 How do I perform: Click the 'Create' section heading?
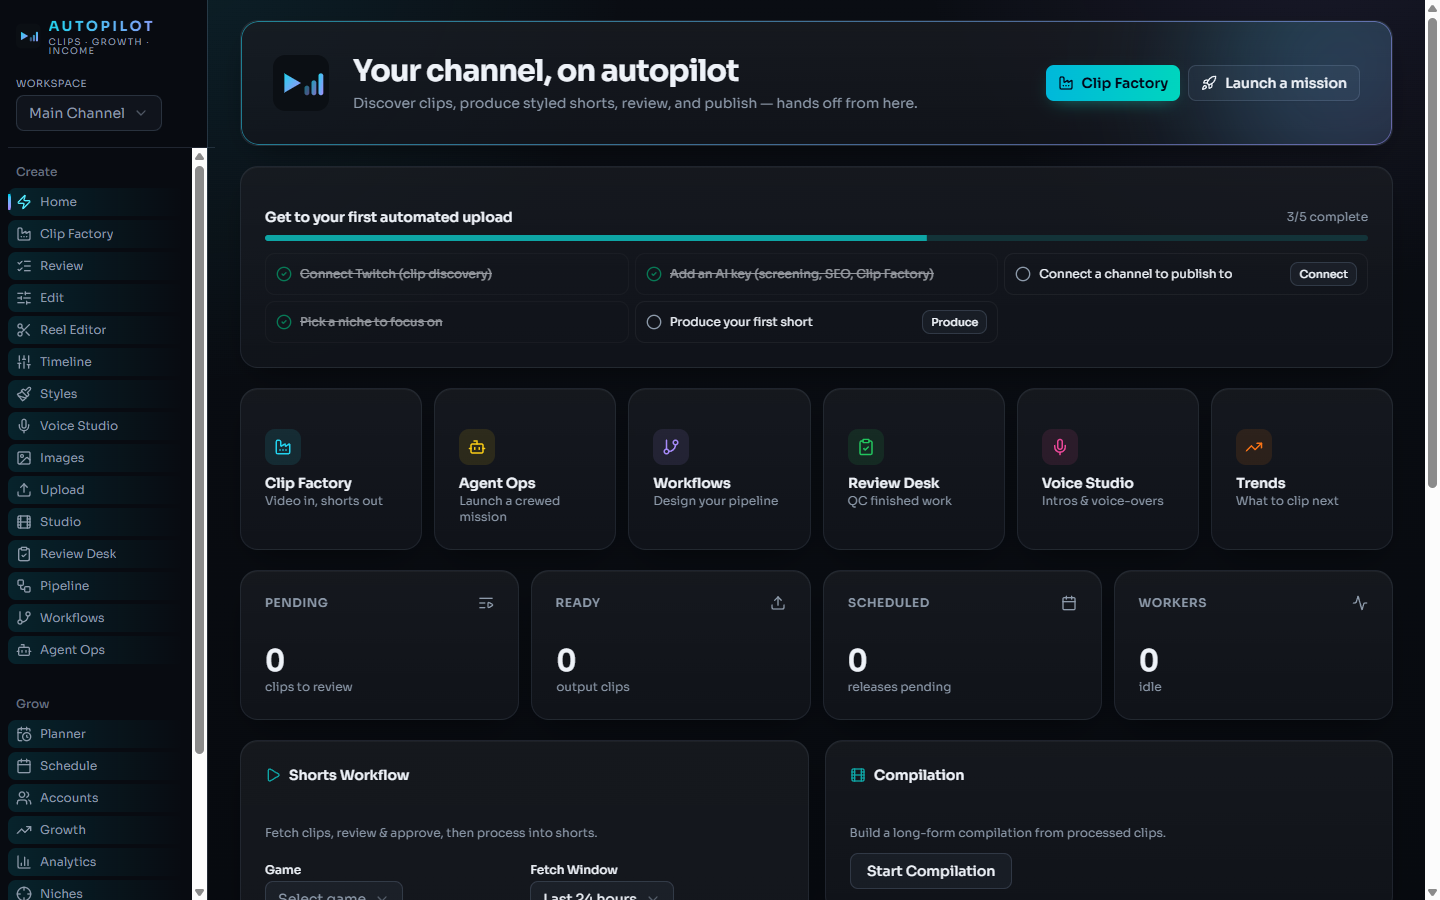pos(37,172)
